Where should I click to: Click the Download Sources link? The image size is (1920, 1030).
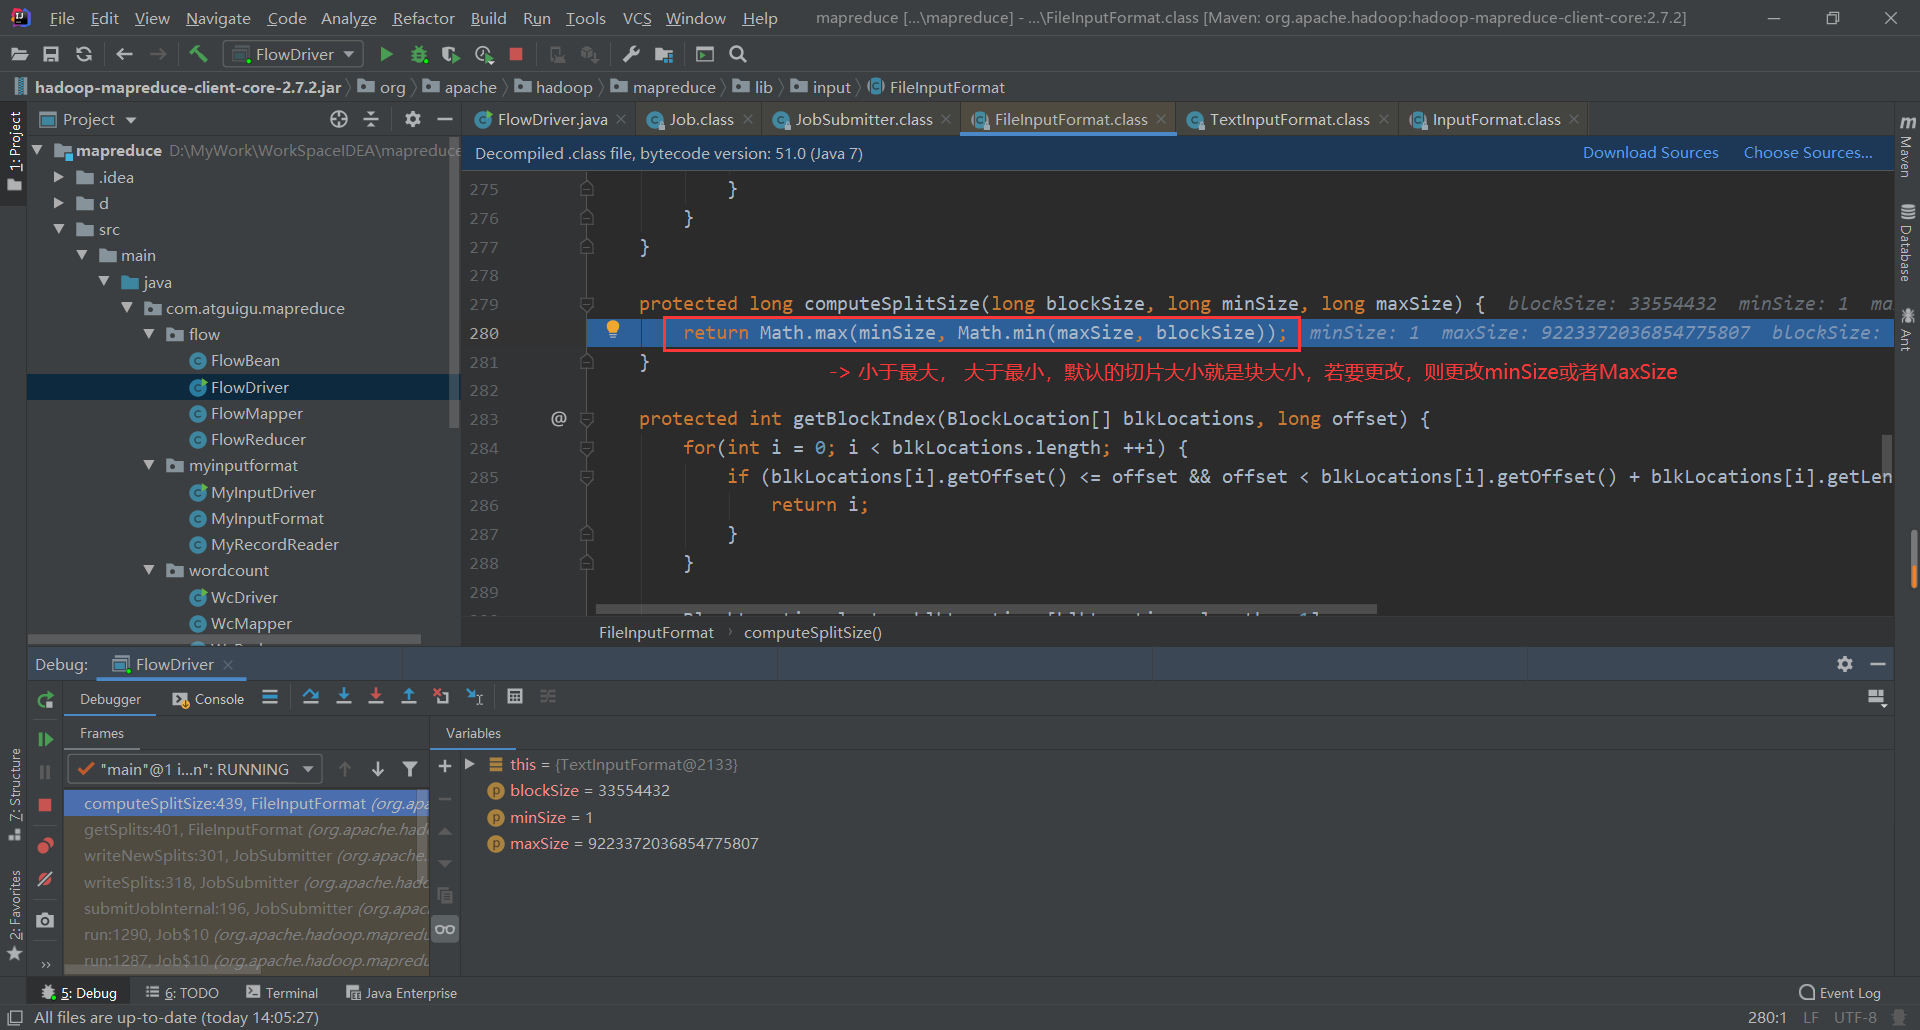coord(1650,152)
